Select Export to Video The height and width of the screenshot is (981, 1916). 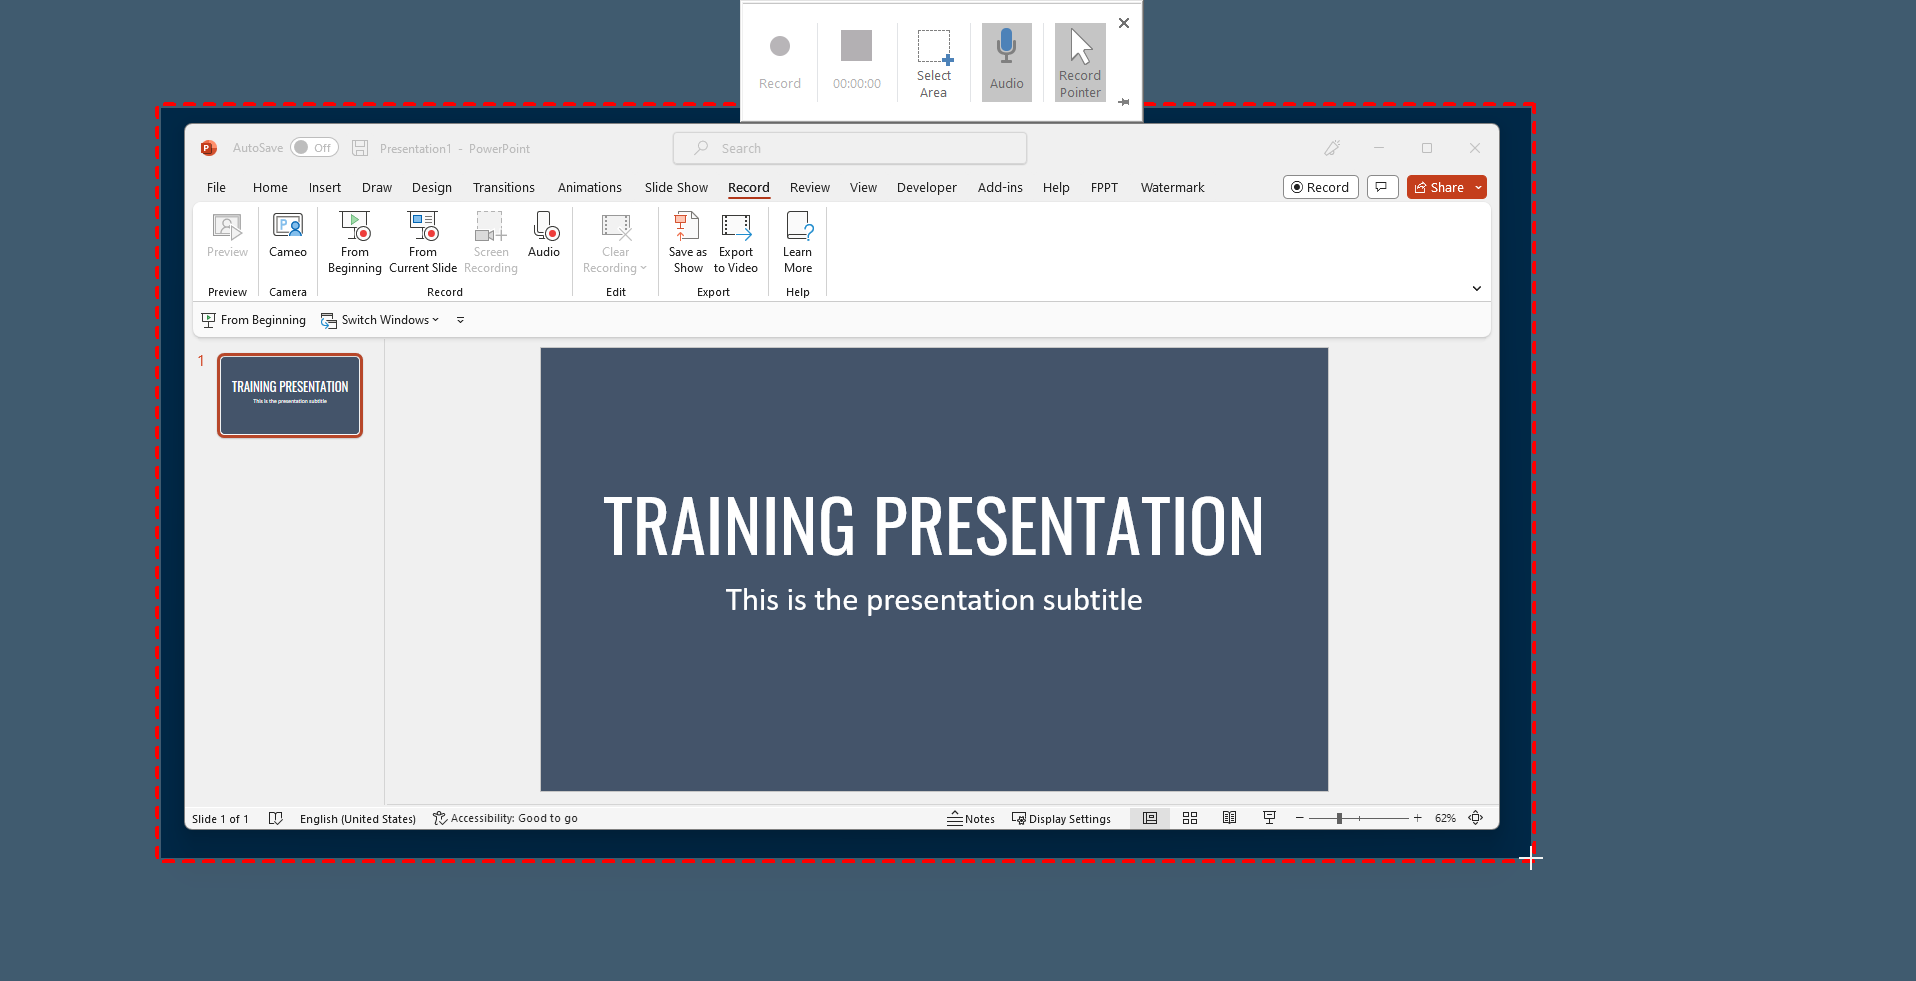click(736, 240)
